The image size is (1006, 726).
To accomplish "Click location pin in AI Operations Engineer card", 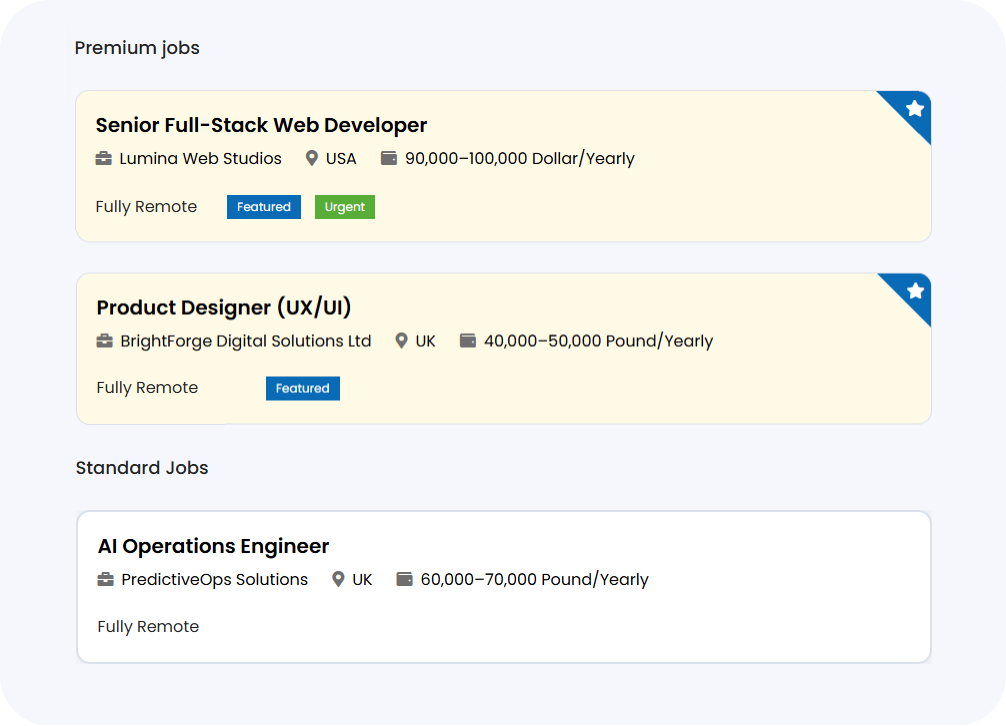I will (x=338, y=580).
